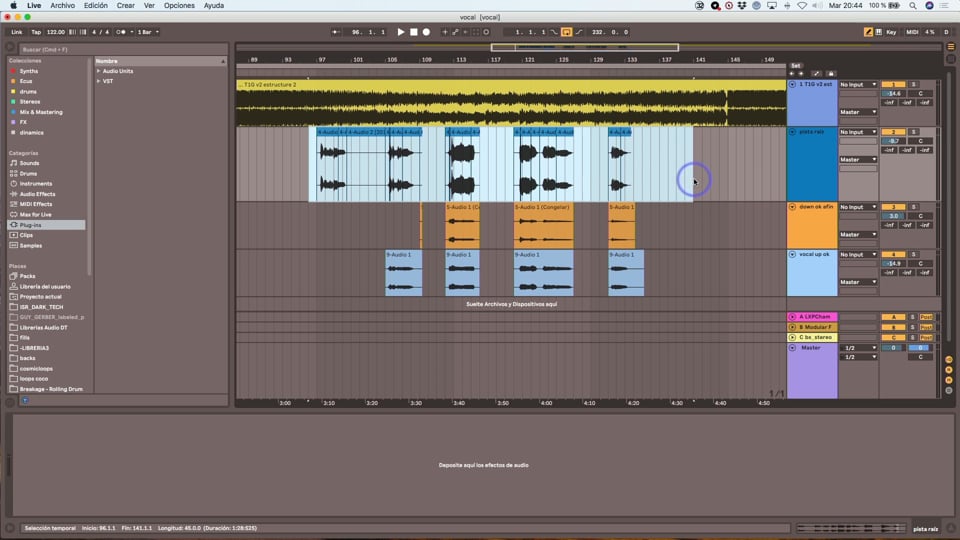Screen dimensions: 960x540
Task: Open the Crear menu
Action: click(126, 6)
